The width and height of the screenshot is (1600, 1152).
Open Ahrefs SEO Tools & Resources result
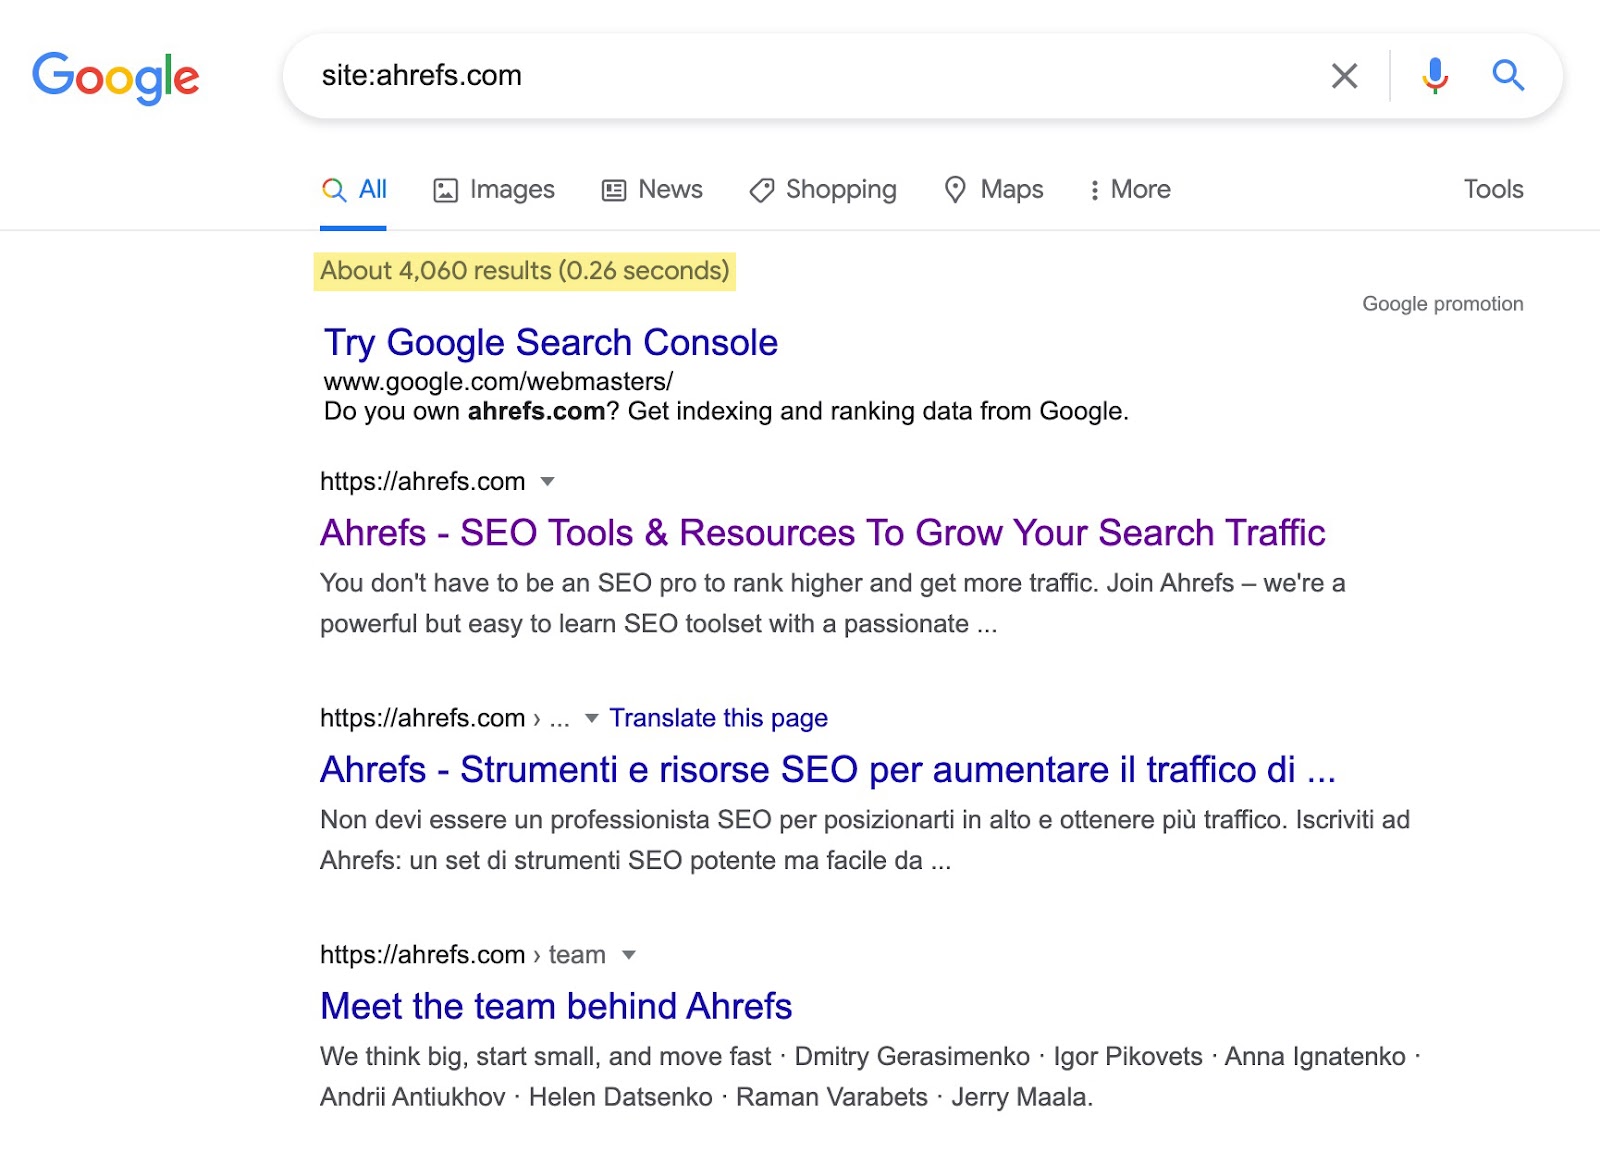822,533
